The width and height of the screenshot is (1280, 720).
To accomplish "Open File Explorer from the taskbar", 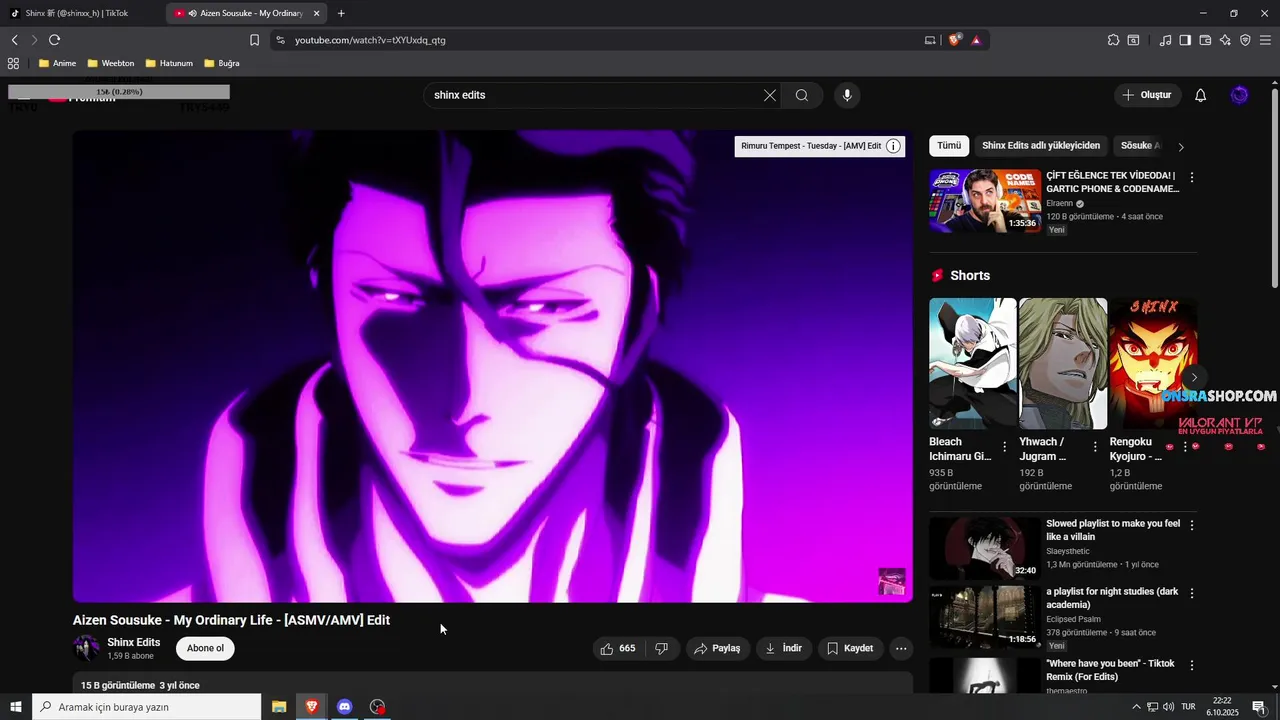I will point(279,707).
